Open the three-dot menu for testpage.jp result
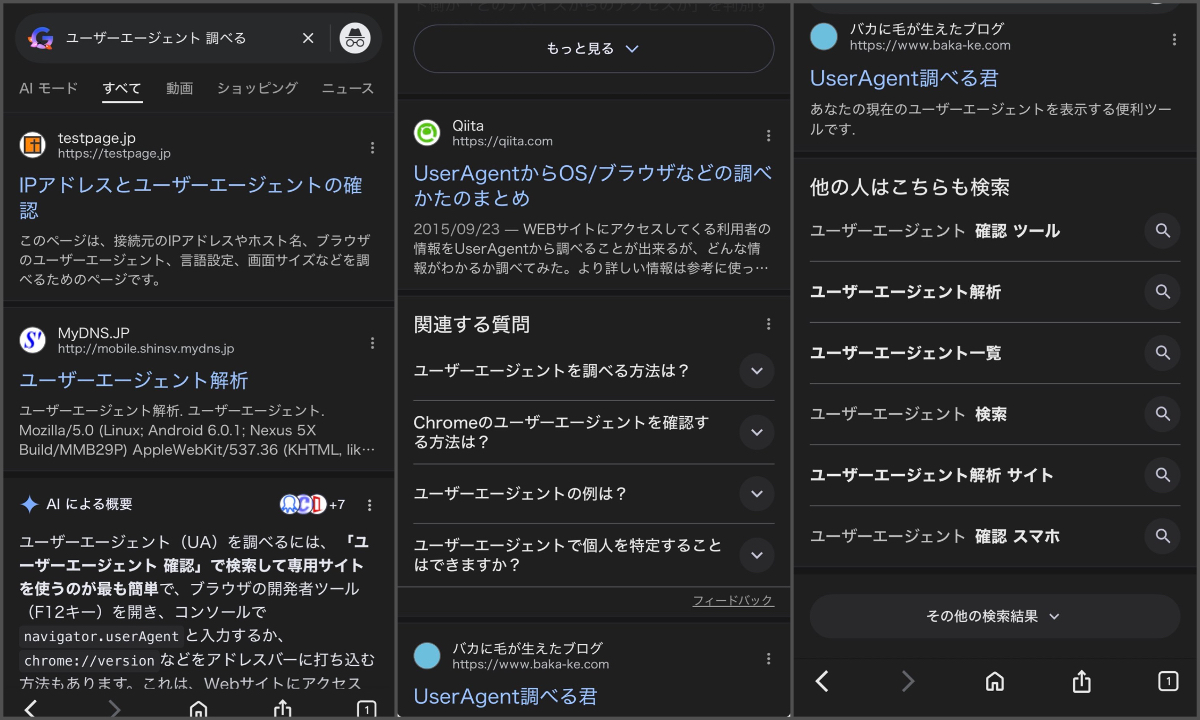 372,147
